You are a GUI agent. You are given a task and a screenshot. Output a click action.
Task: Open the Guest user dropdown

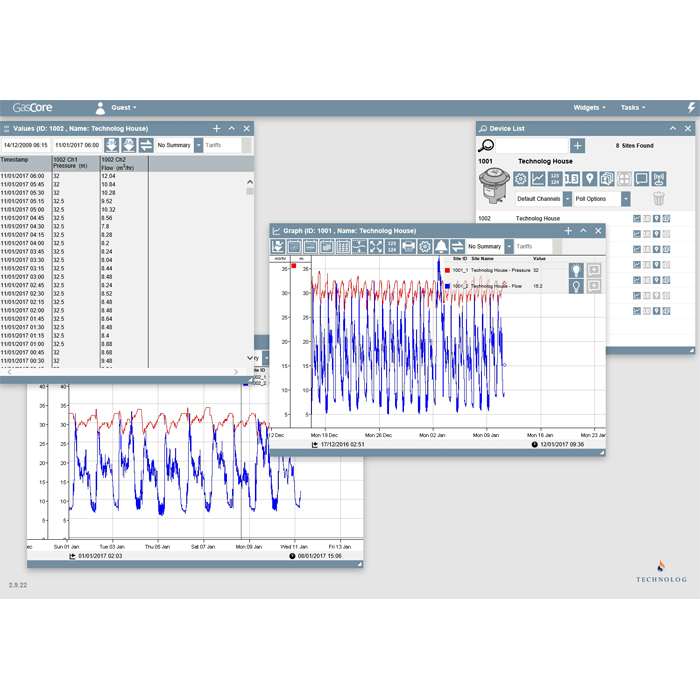point(124,108)
